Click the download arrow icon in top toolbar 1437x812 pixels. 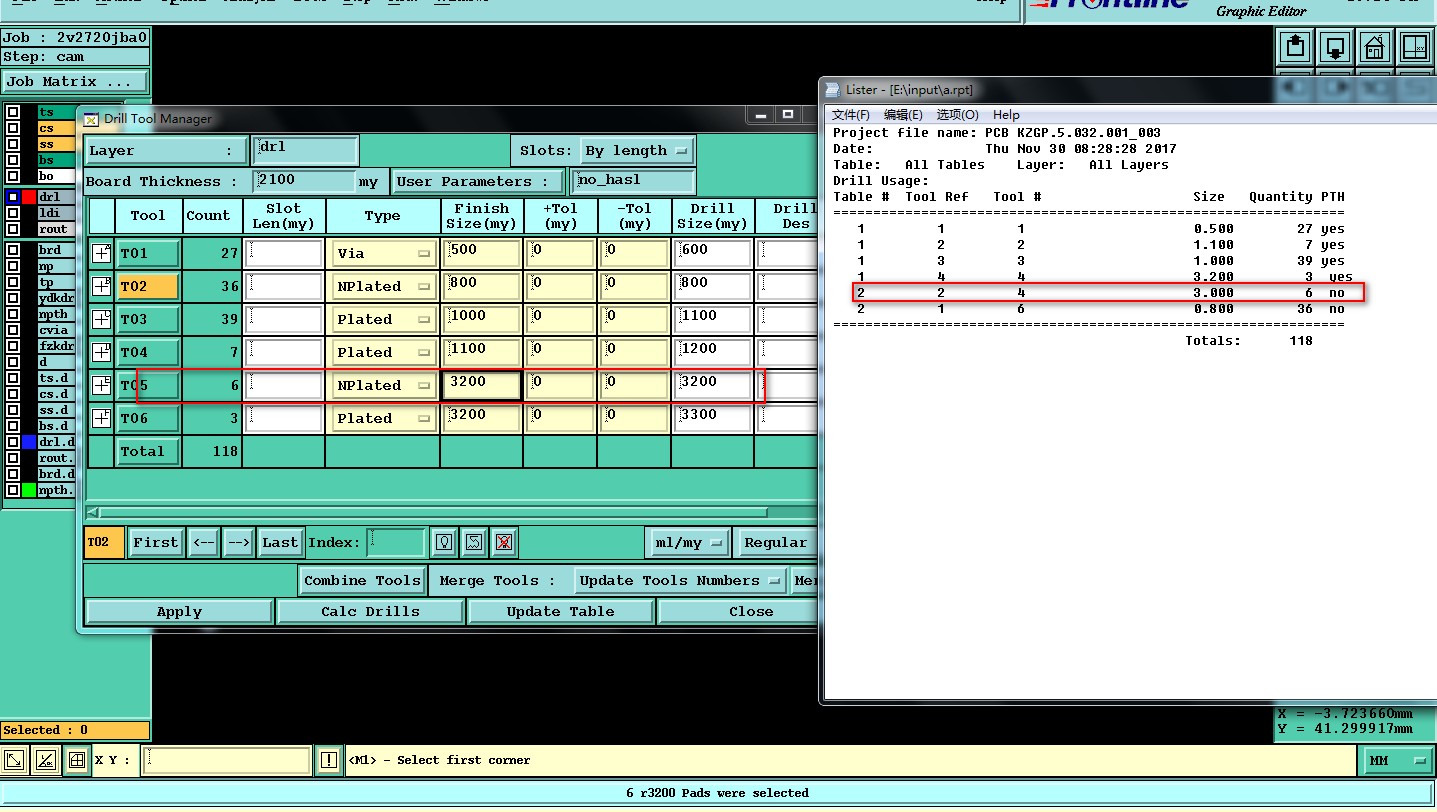[x=1335, y=46]
